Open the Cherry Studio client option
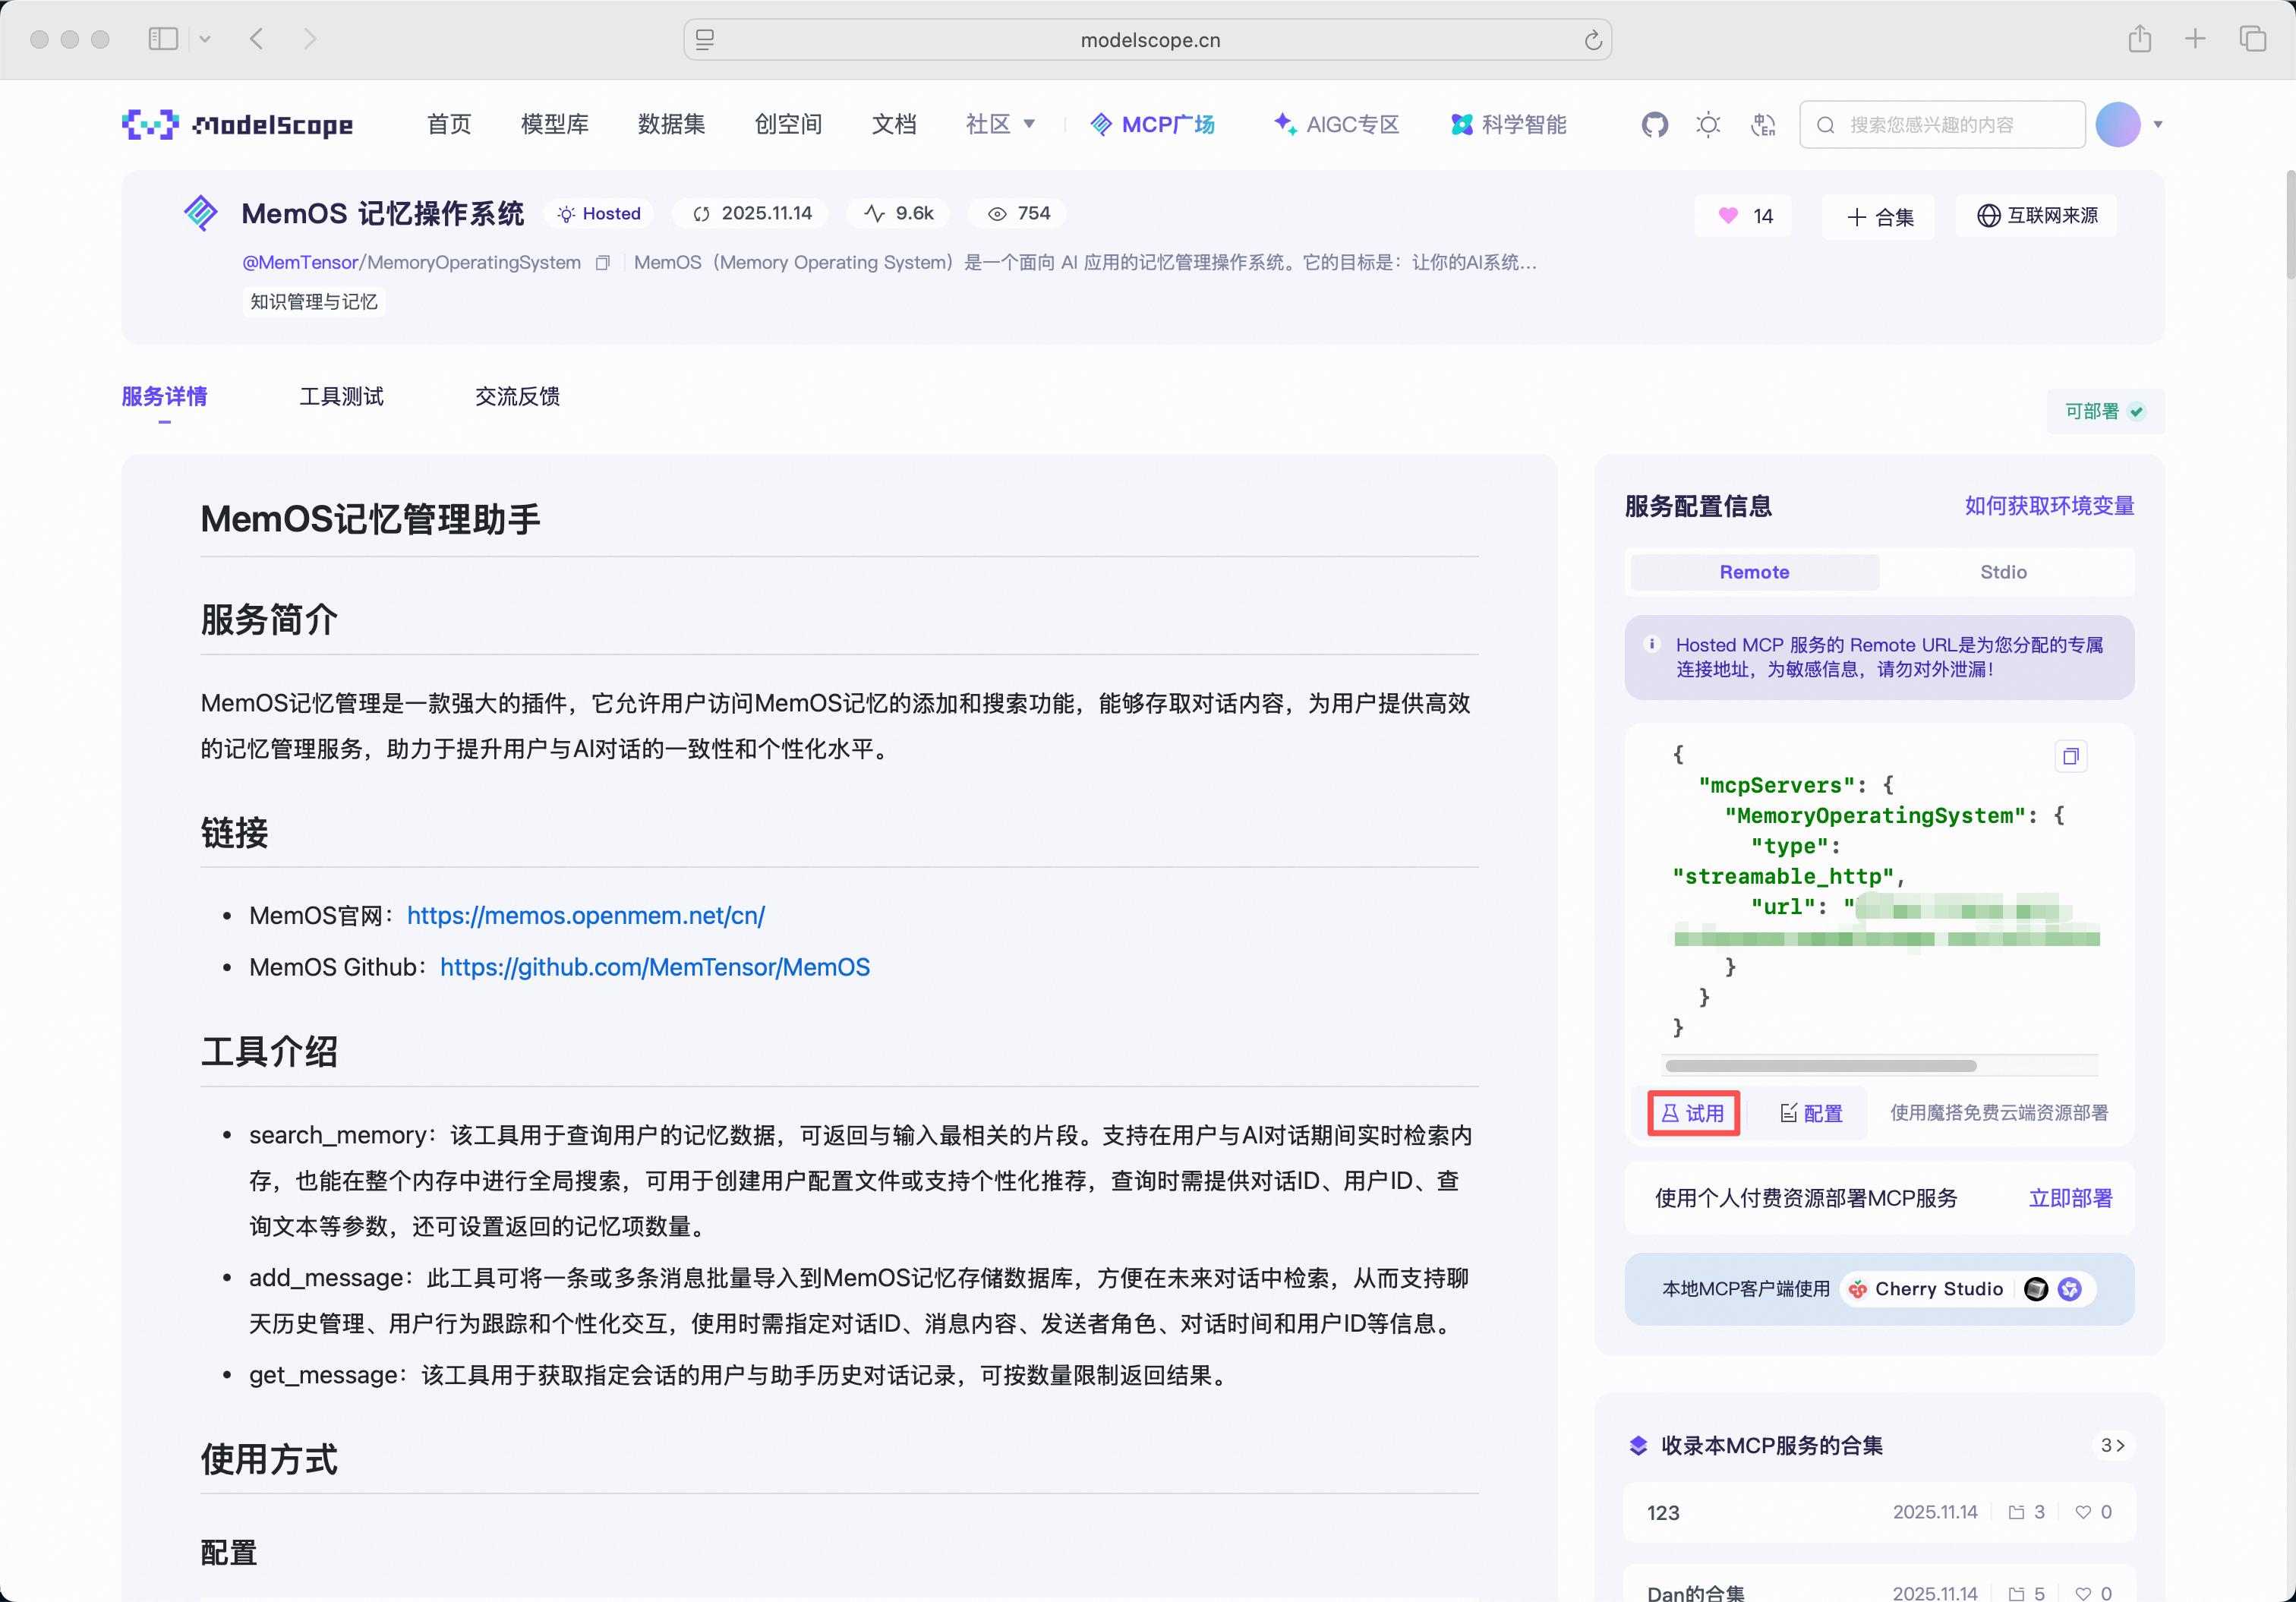 click(1925, 1289)
